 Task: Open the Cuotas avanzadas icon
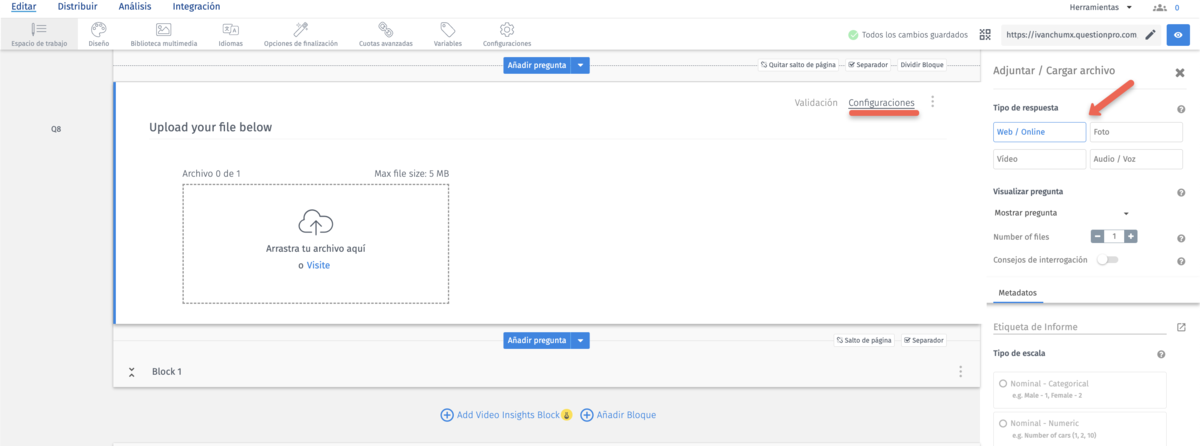tap(385, 29)
